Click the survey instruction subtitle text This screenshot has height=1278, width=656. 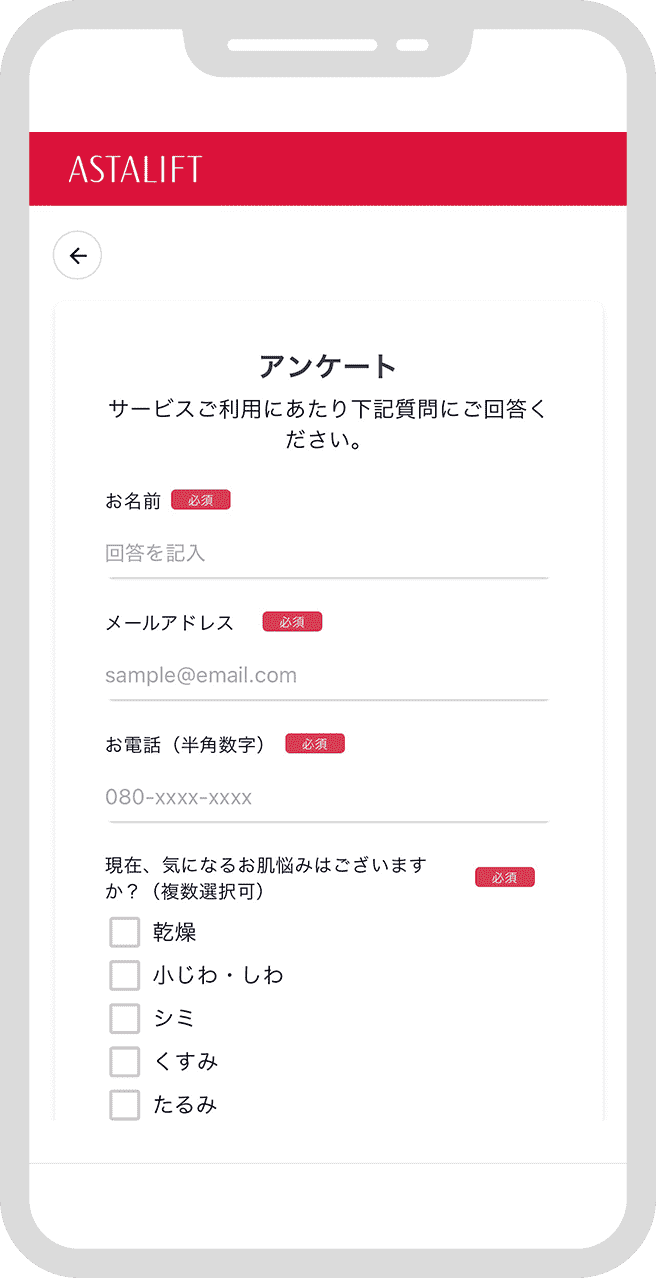click(328, 425)
